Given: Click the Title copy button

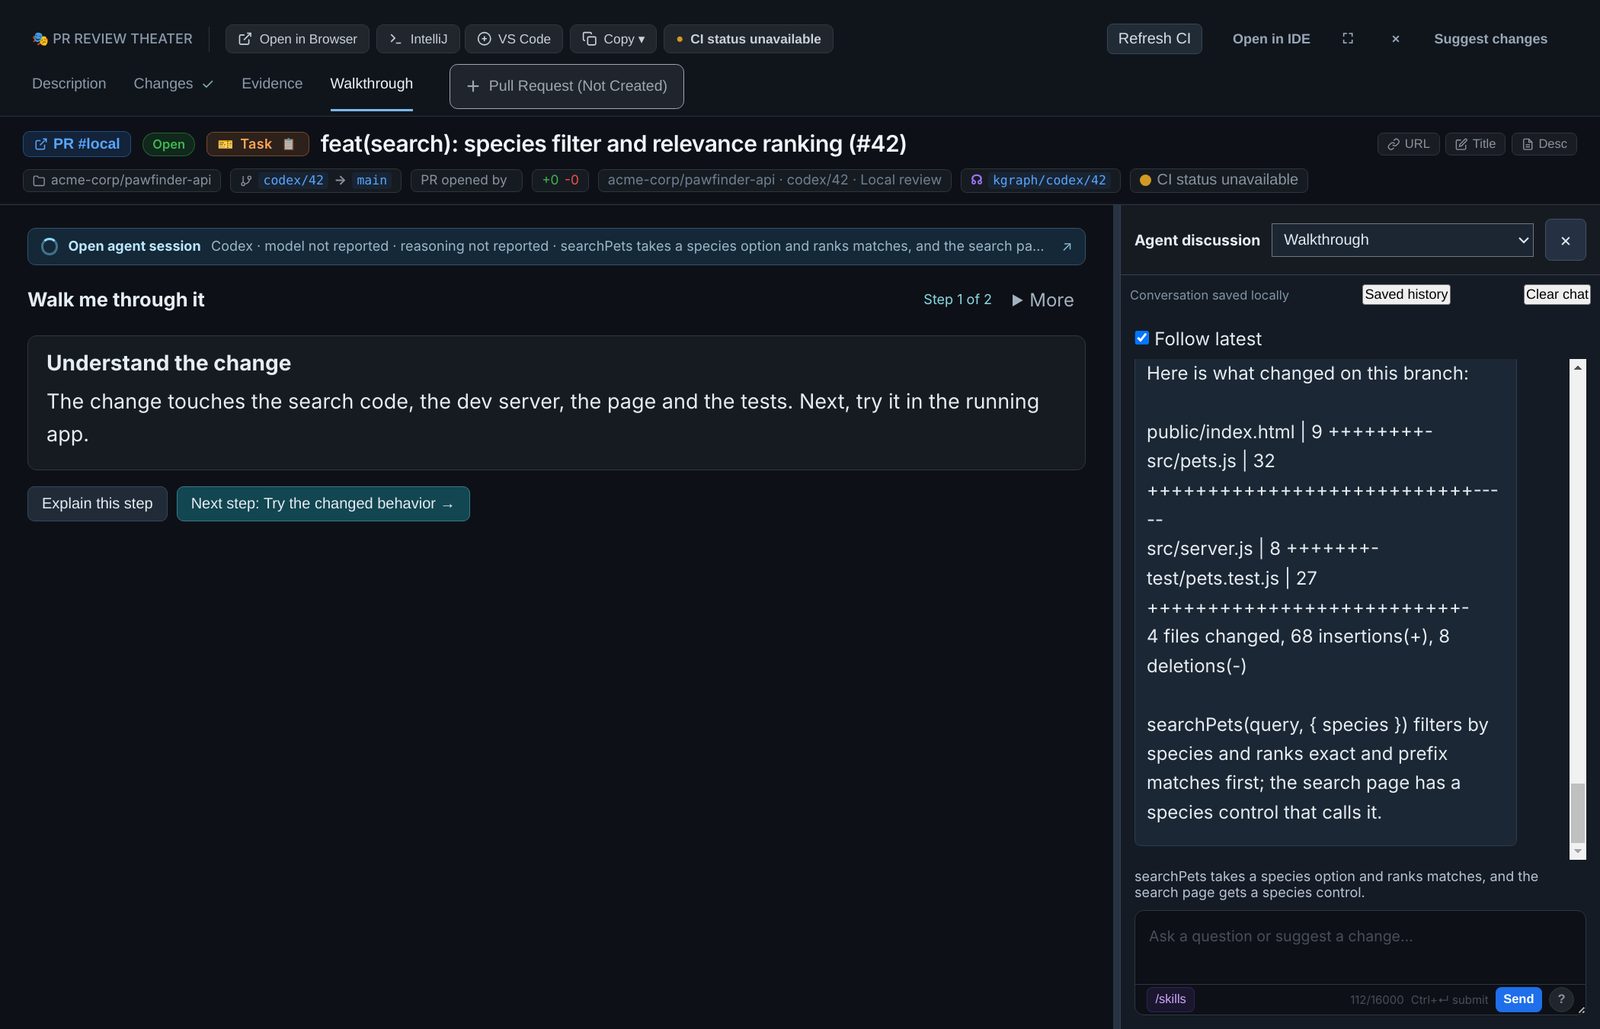Looking at the screenshot, I should (x=1475, y=144).
